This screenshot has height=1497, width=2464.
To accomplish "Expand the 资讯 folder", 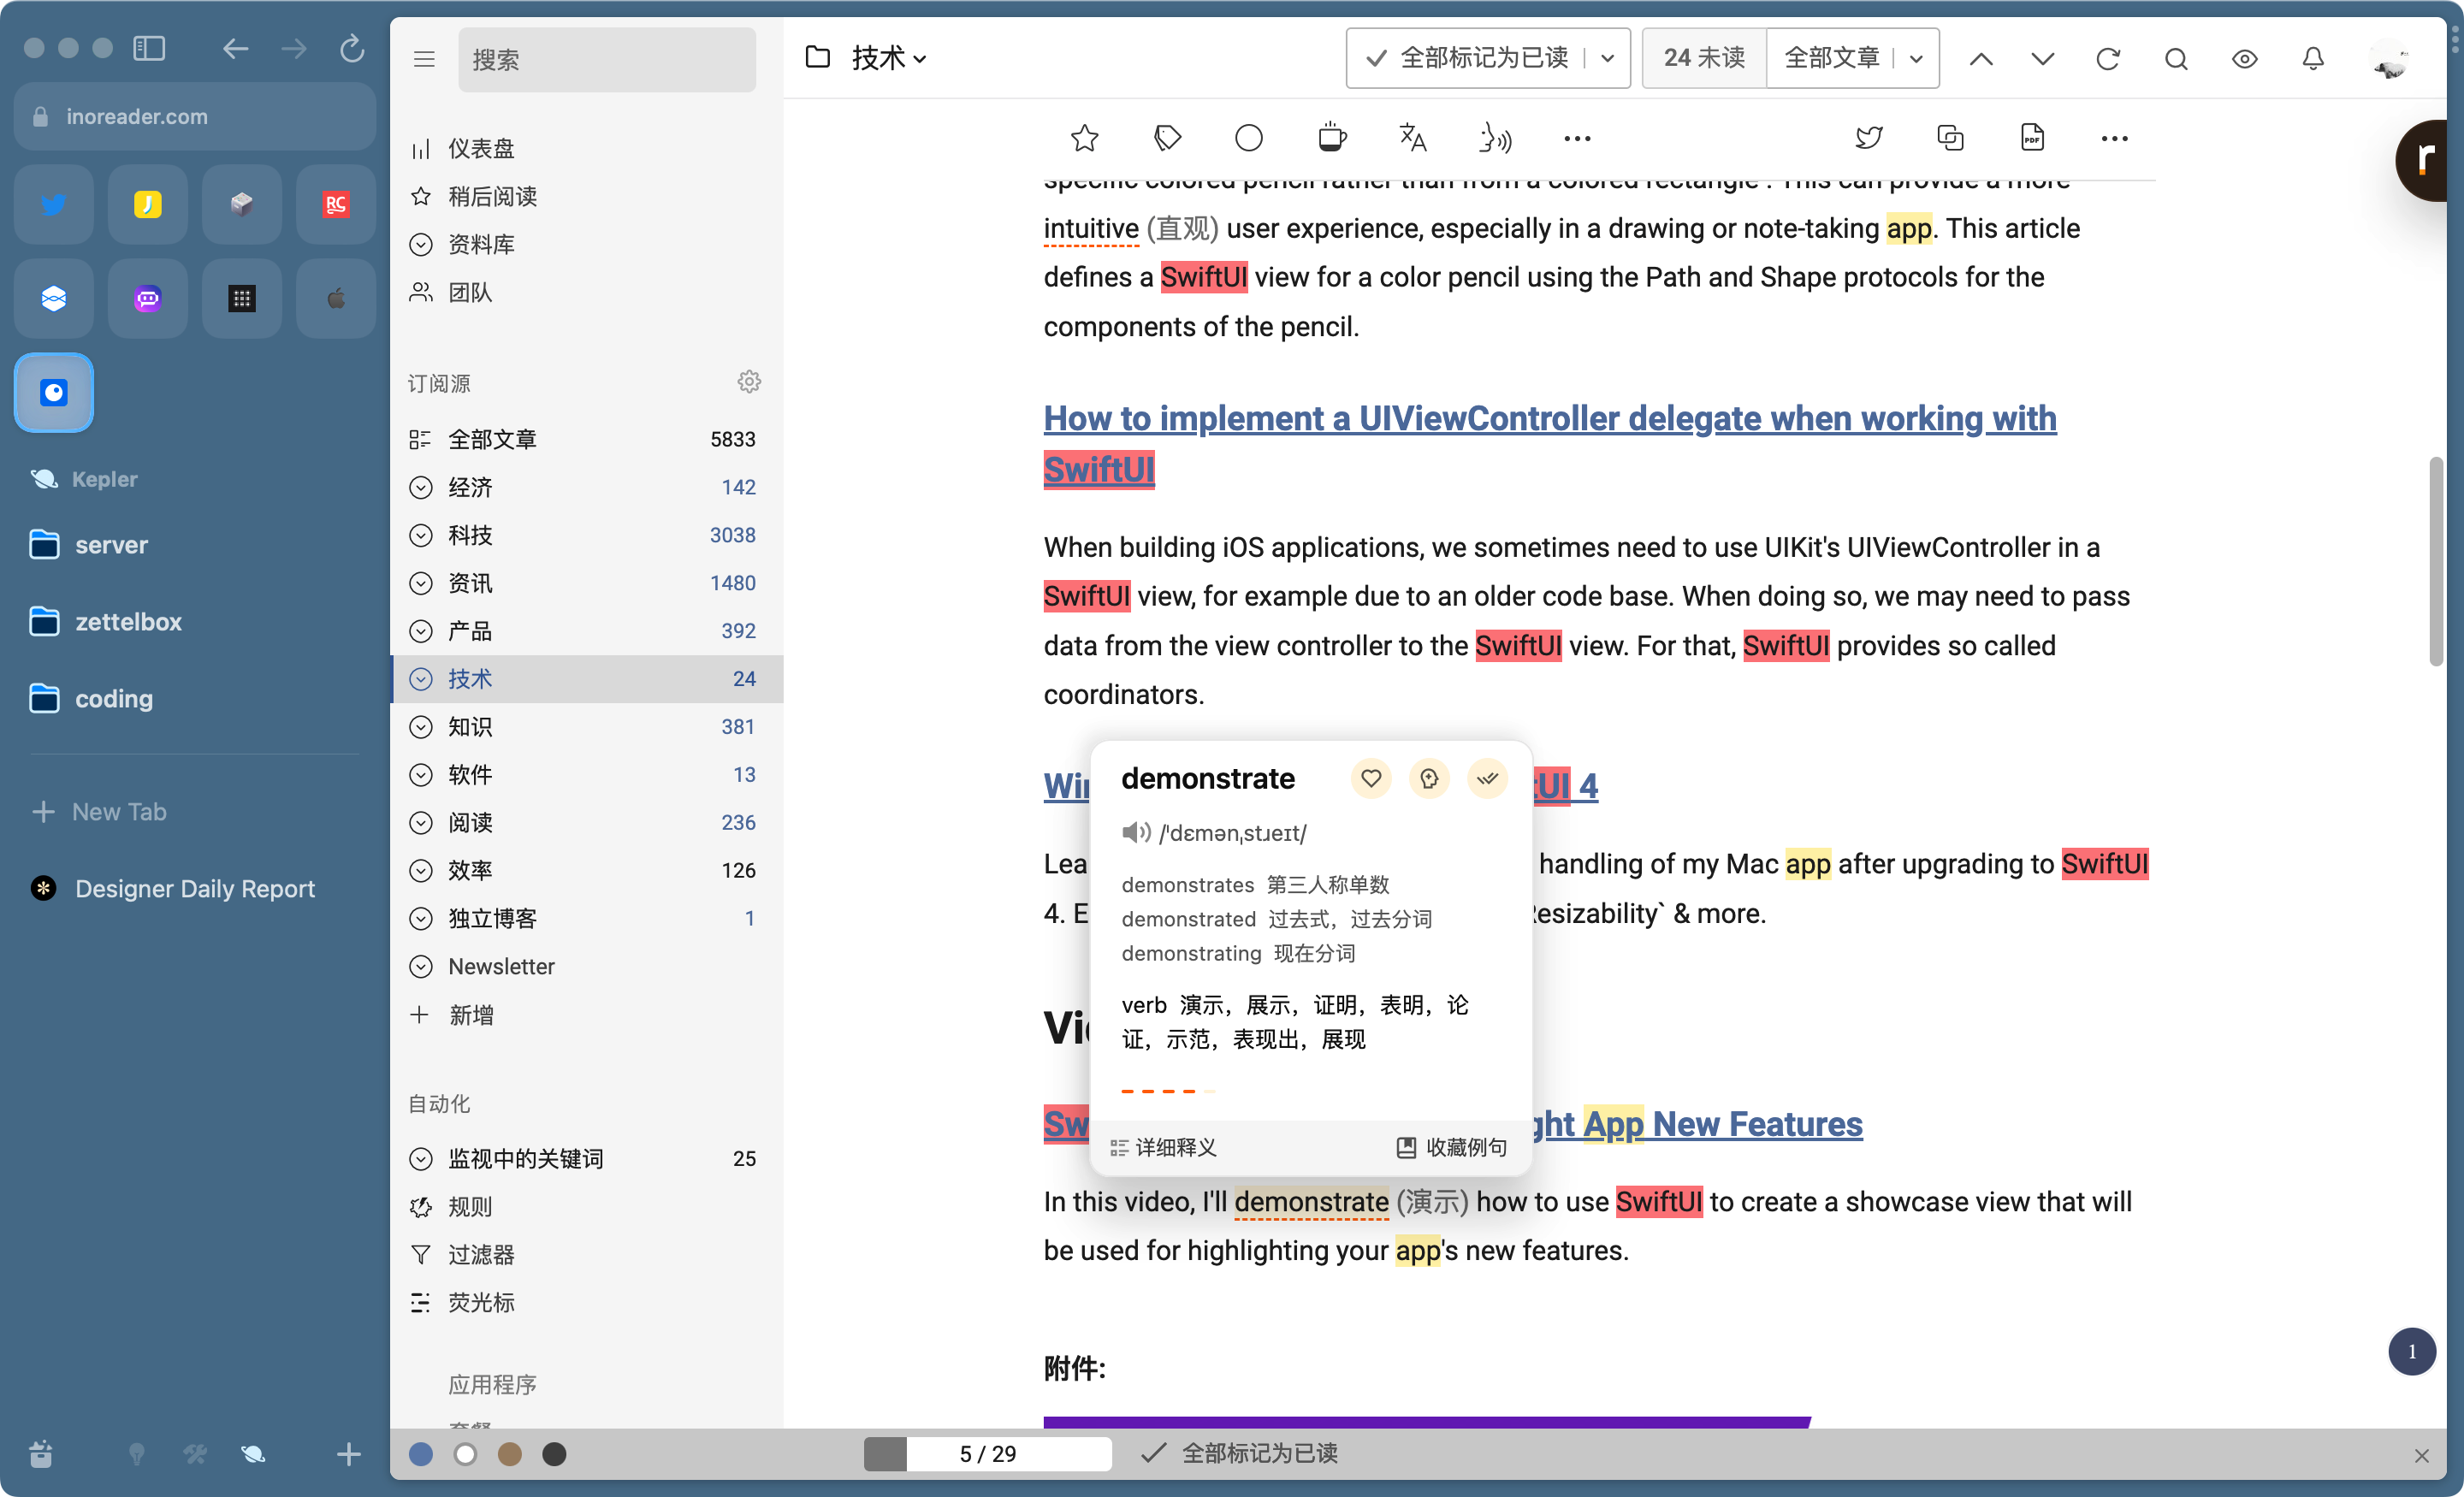I will (x=421, y=583).
